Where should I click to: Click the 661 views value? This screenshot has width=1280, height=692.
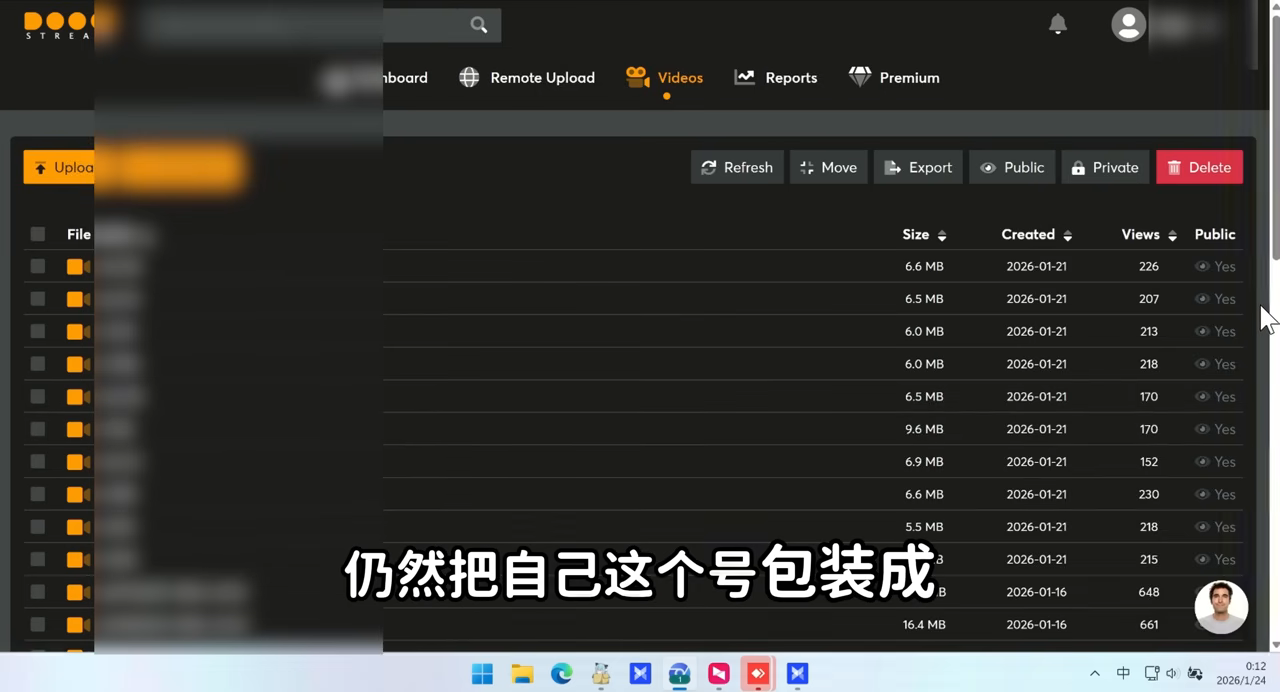click(1148, 625)
